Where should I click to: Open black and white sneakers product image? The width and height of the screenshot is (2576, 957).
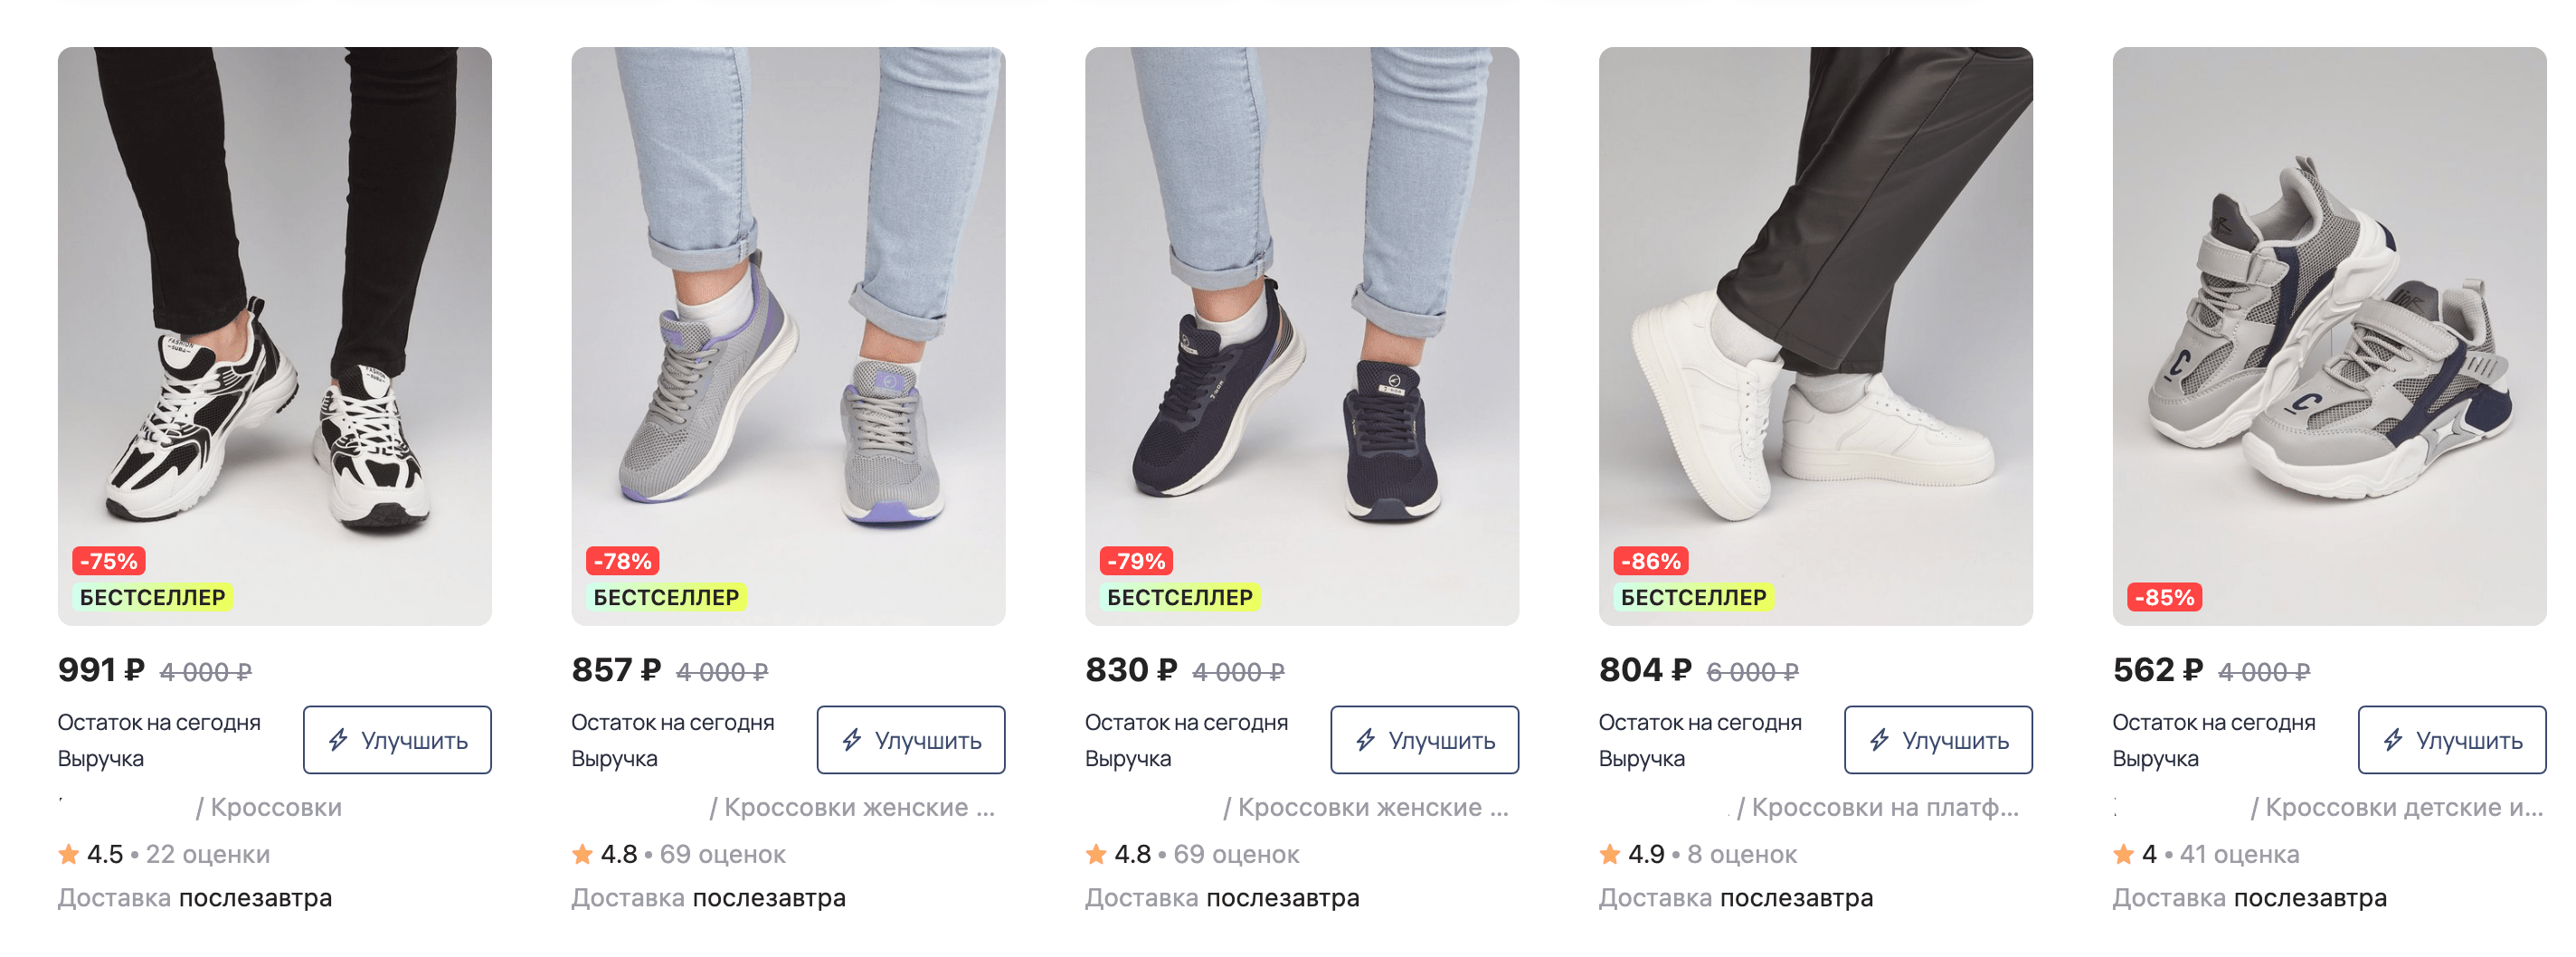point(275,300)
